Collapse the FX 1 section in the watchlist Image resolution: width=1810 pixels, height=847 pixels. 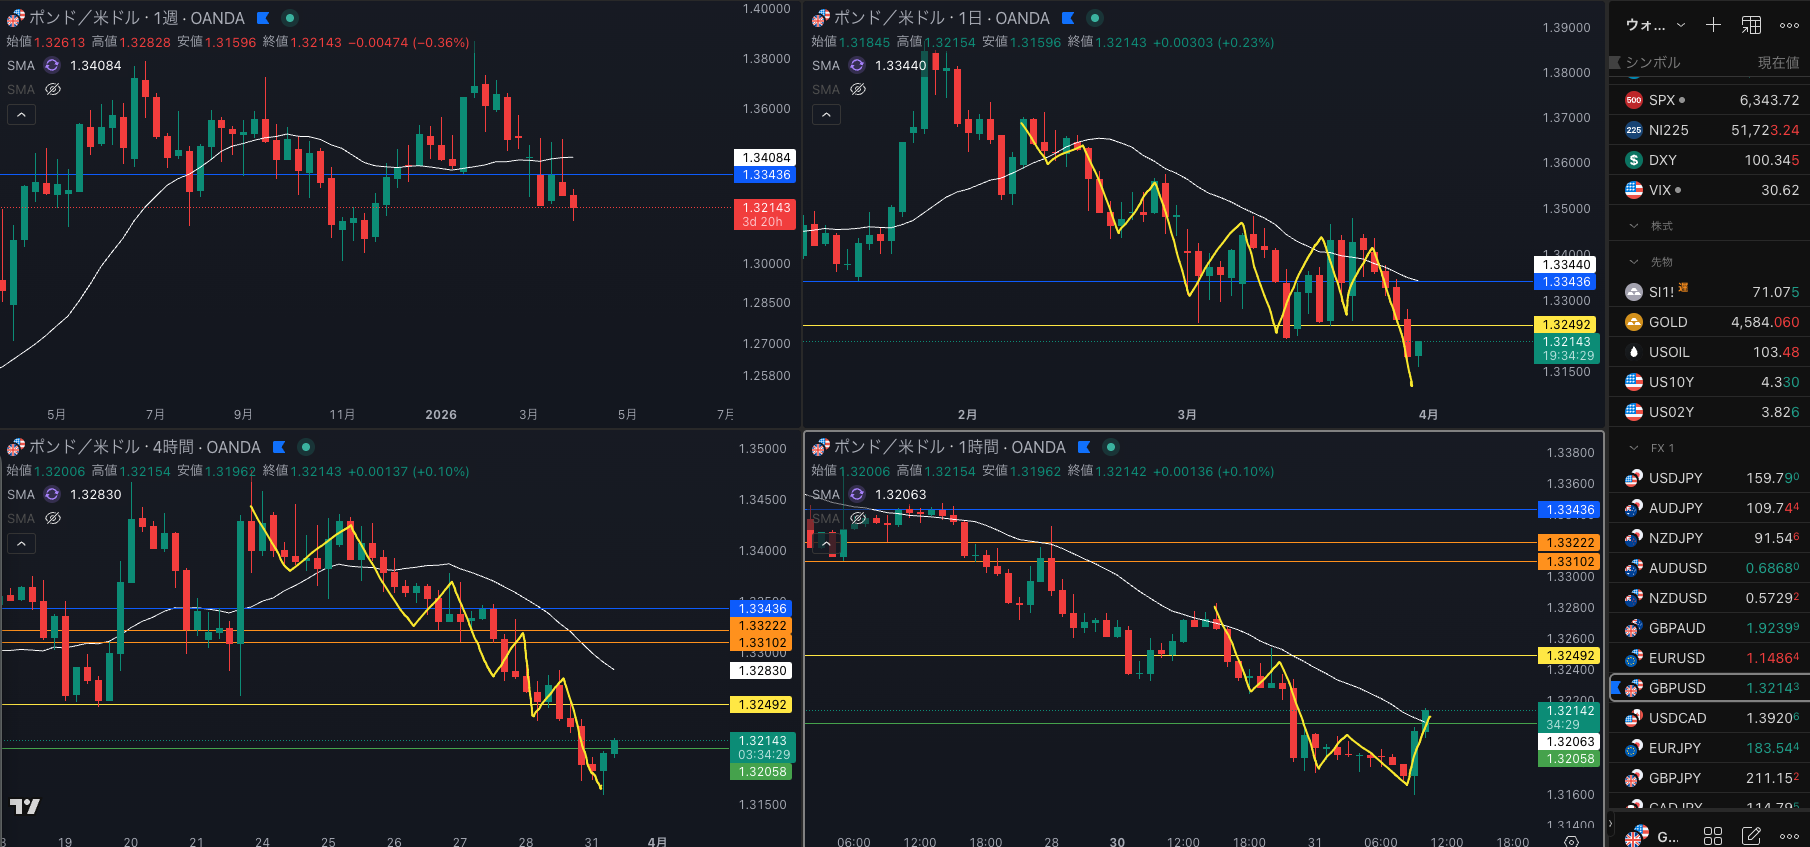(x=1634, y=448)
